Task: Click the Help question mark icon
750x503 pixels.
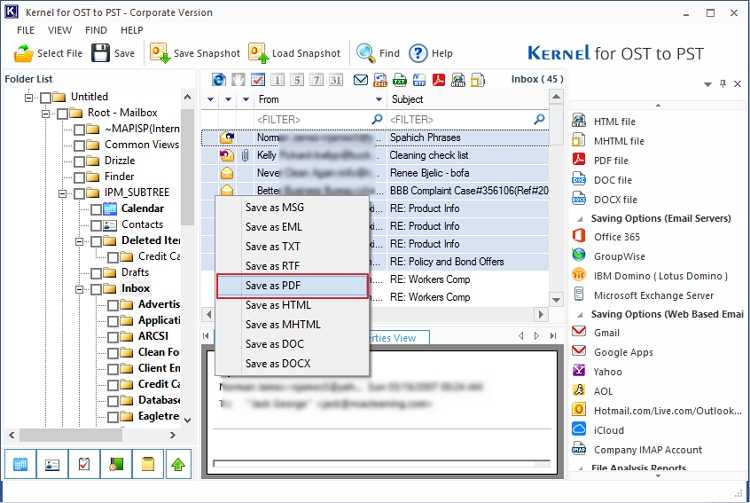Action: [418, 53]
